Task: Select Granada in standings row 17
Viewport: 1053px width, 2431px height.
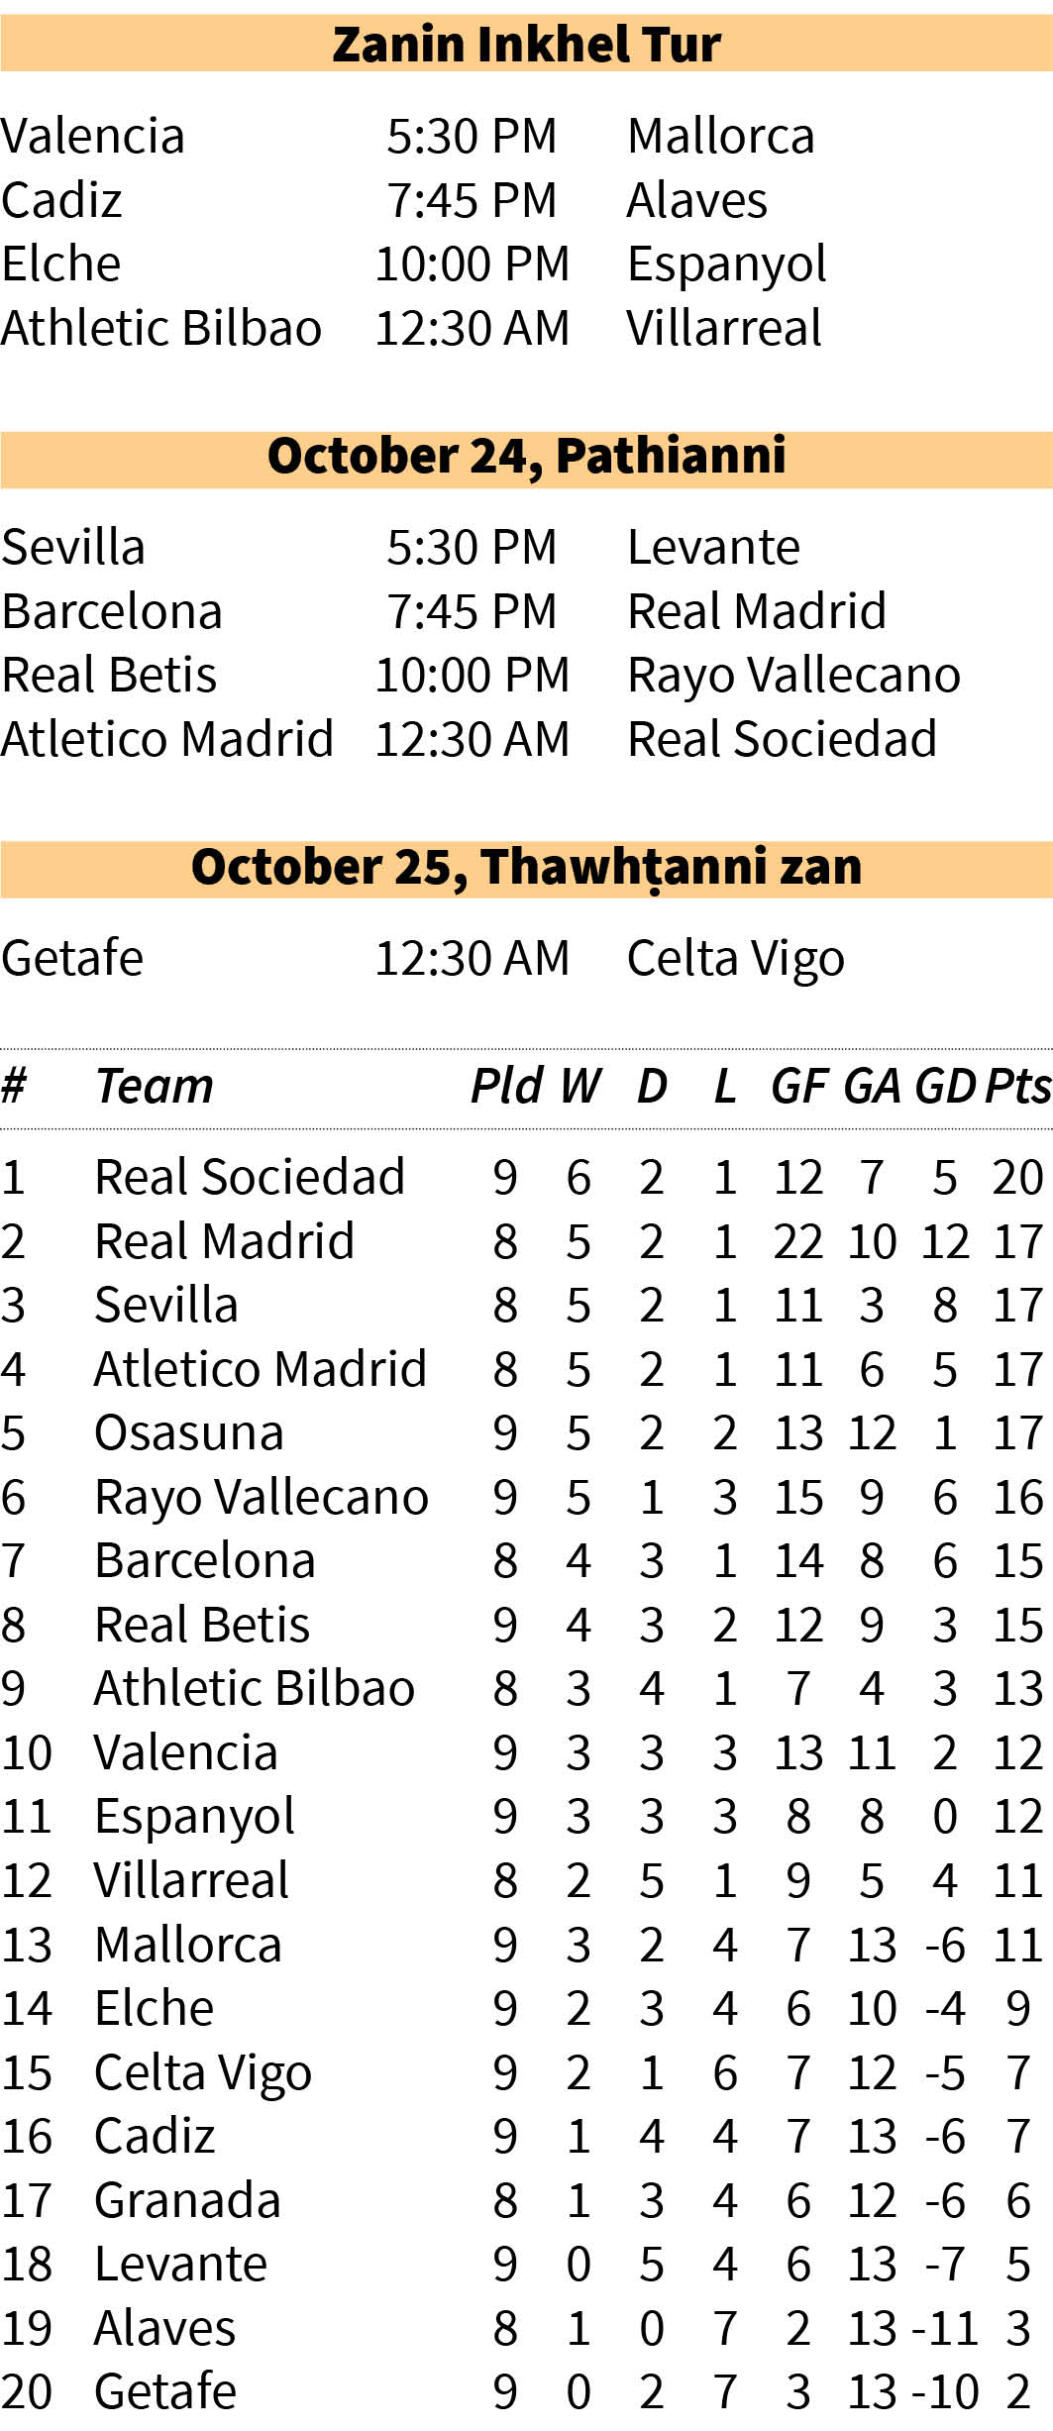Action: point(187,2200)
